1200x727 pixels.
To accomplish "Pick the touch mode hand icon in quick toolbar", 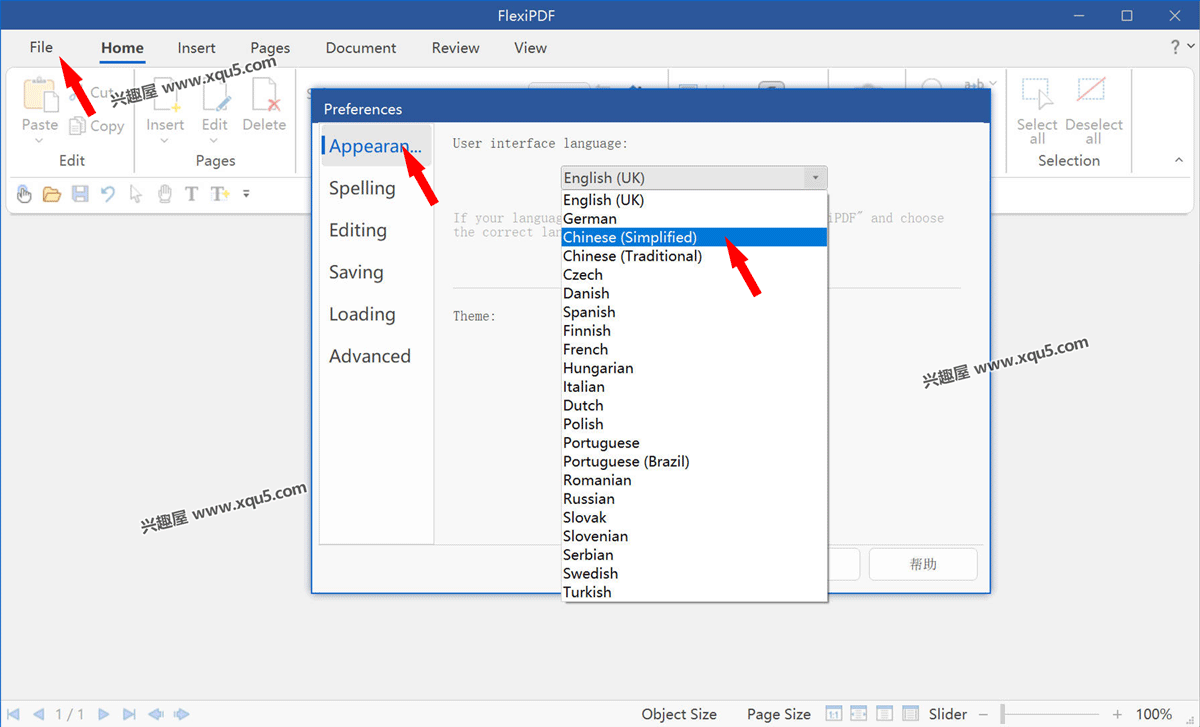I will tap(24, 194).
